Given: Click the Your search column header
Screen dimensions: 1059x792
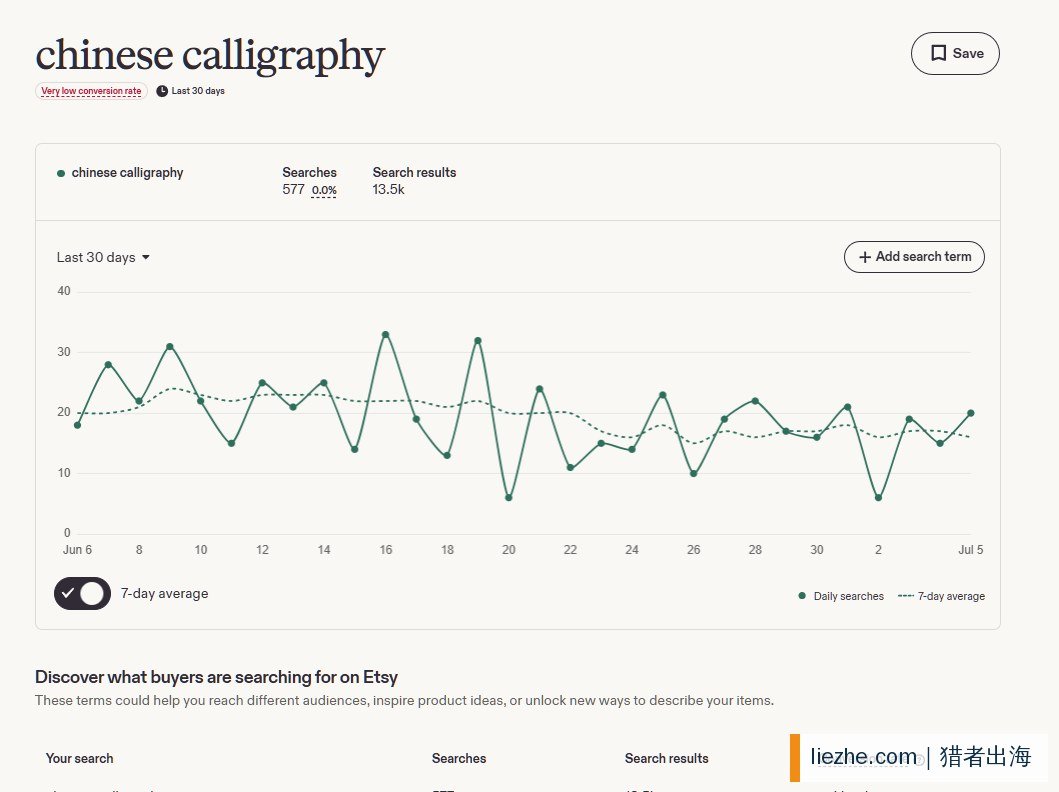Looking at the screenshot, I should [x=80, y=758].
